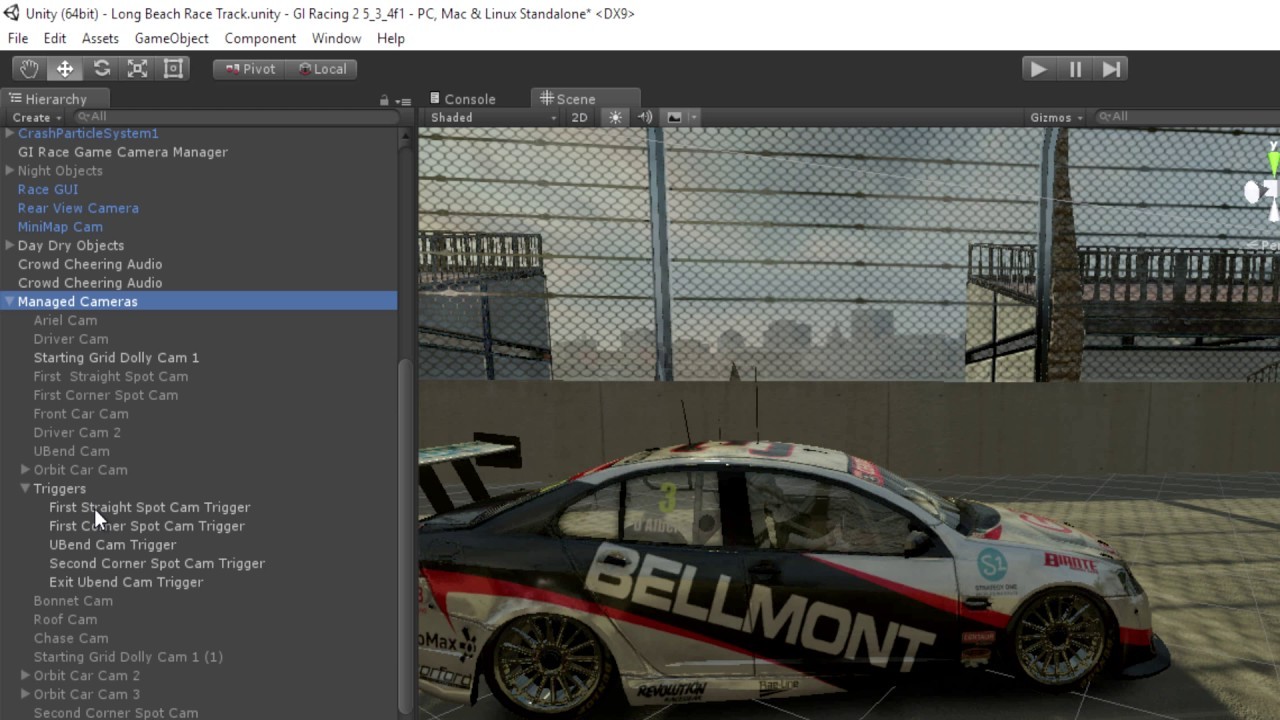Viewport: 1280px width, 720px height.
Task: Expand the Day Dry Objects group
Action: 10,245
